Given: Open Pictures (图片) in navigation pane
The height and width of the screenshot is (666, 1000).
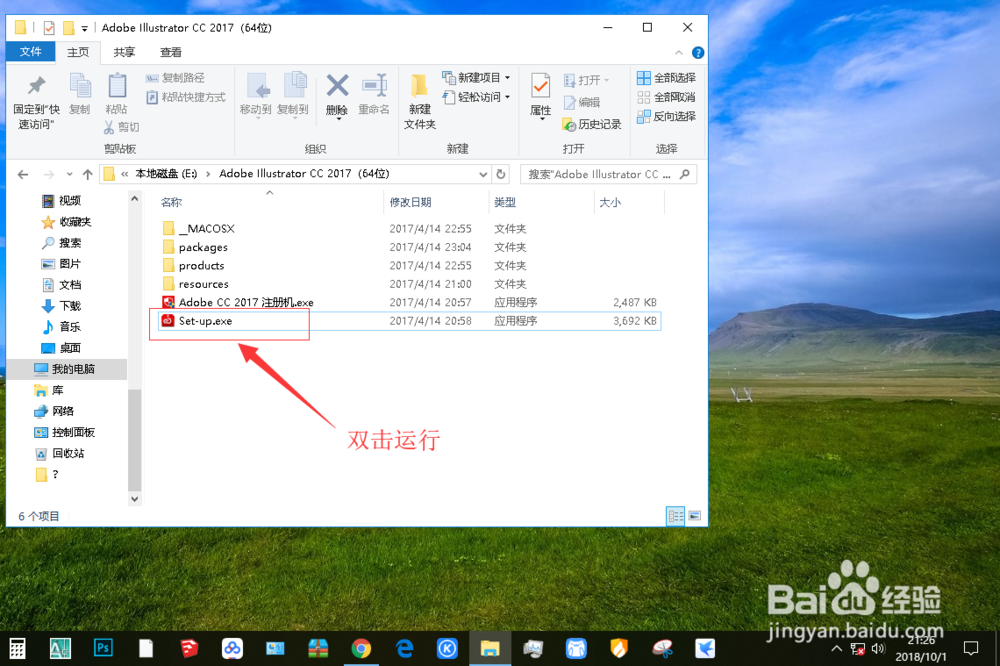Looking at the screenshot, I should tap(62, 264).
